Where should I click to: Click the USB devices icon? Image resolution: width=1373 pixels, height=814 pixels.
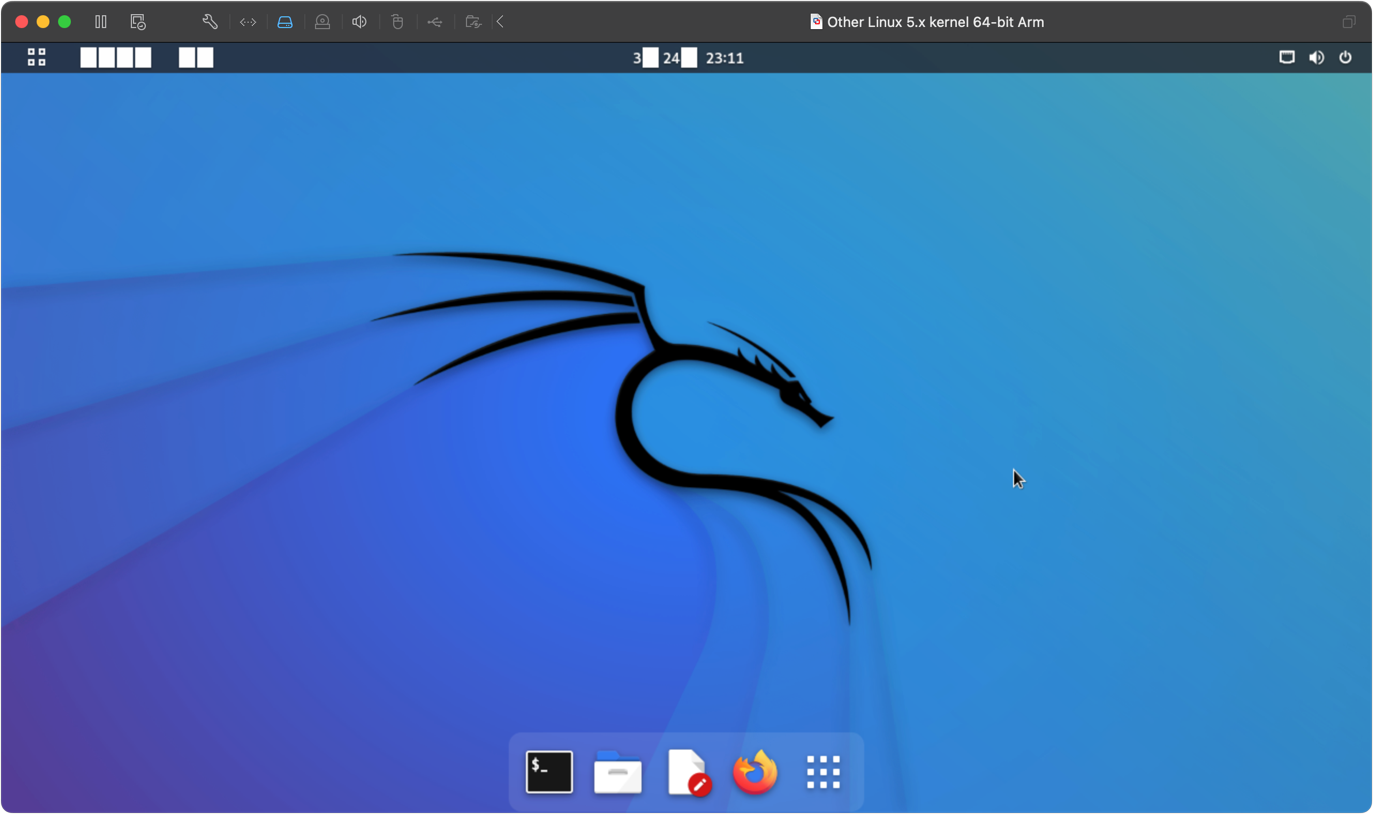(435, 22)
